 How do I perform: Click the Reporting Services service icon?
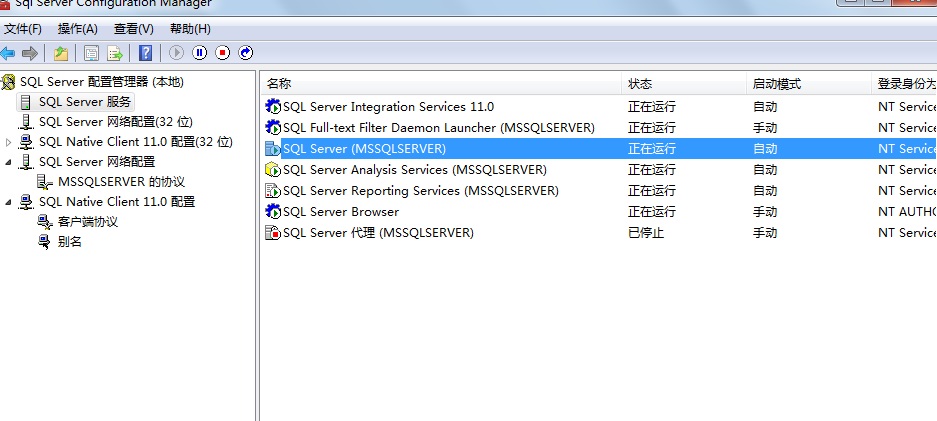pyautogui.click(x=272, y=190)
